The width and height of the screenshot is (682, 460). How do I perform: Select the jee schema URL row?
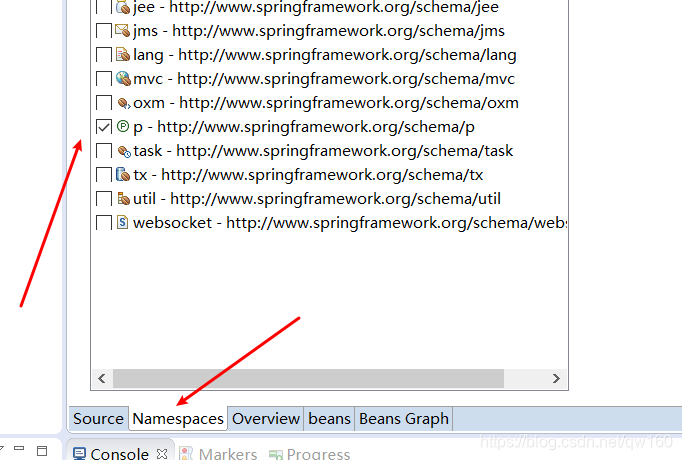click(x=316, y=7)
